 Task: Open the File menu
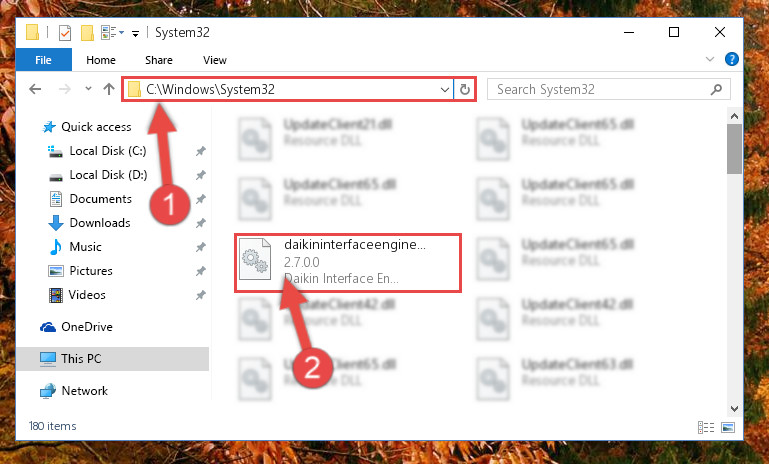[x=44, y=60]
